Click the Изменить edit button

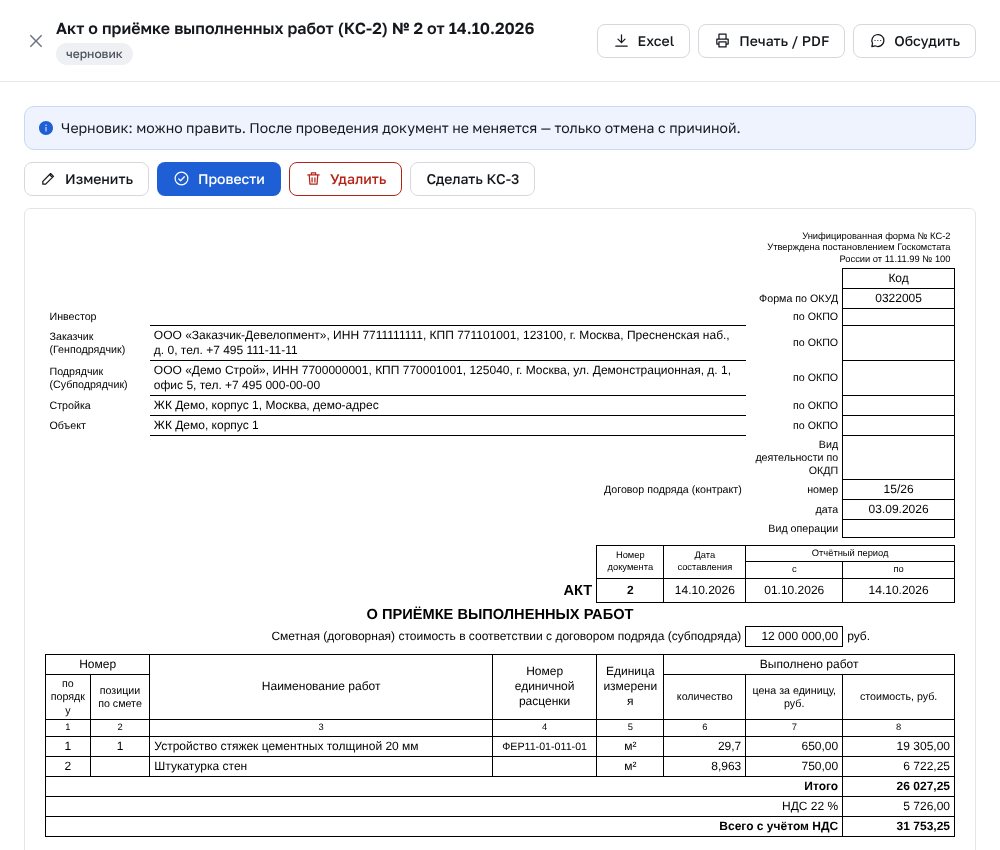click(x=86, y=179)
